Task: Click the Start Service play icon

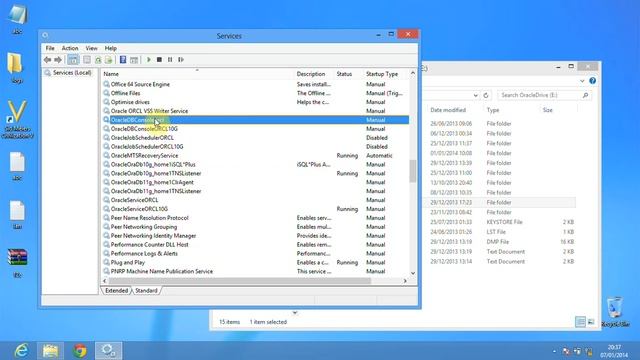Action: 149,60
